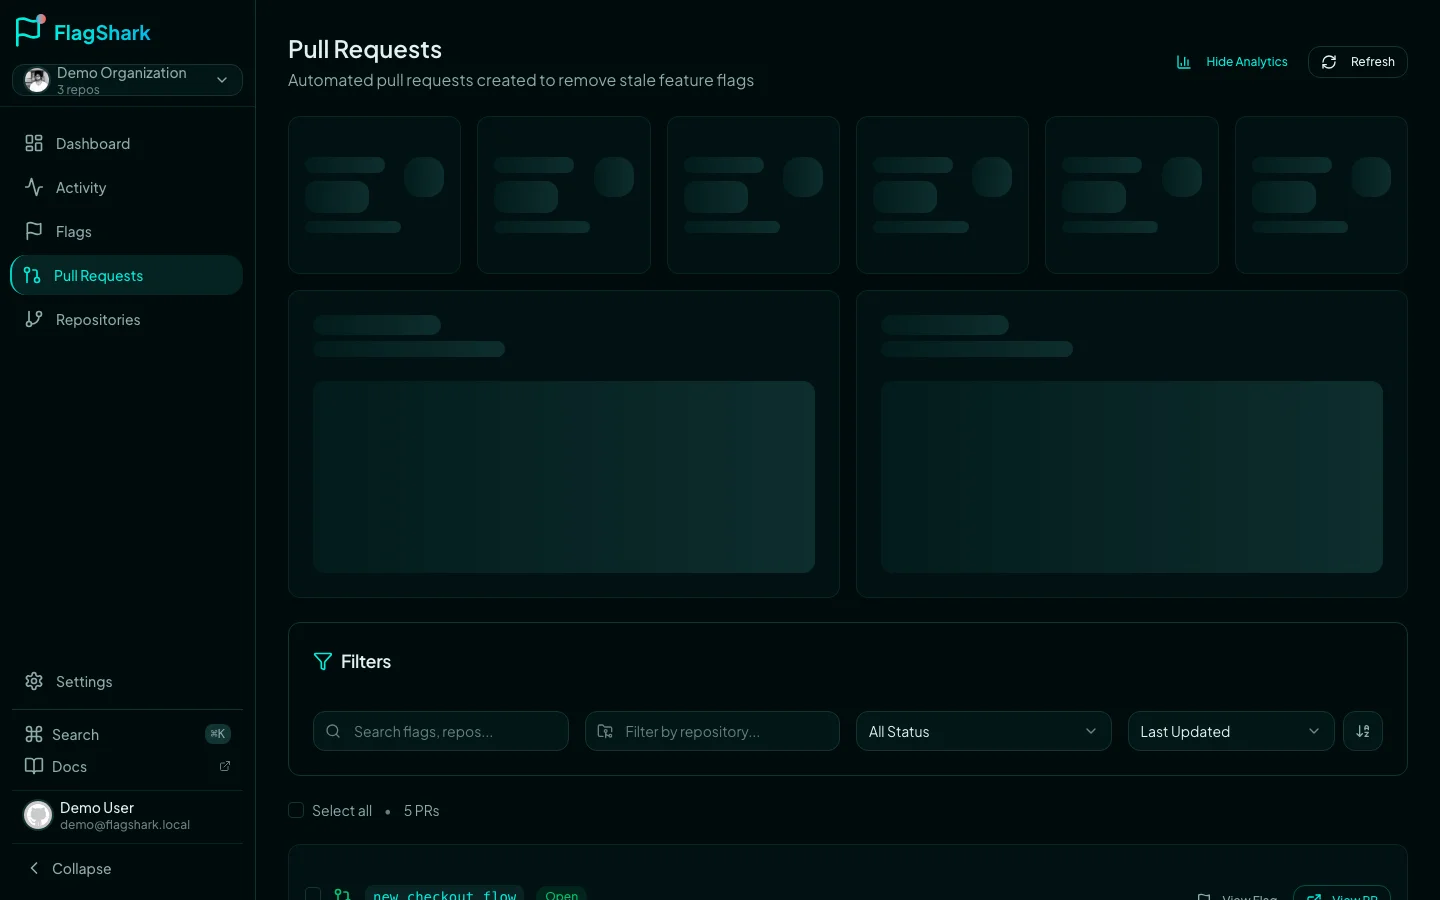The width and height of the screenshot is (1440, 900).
Task: Click the Docs external link icon
Action: click(225, 767)
